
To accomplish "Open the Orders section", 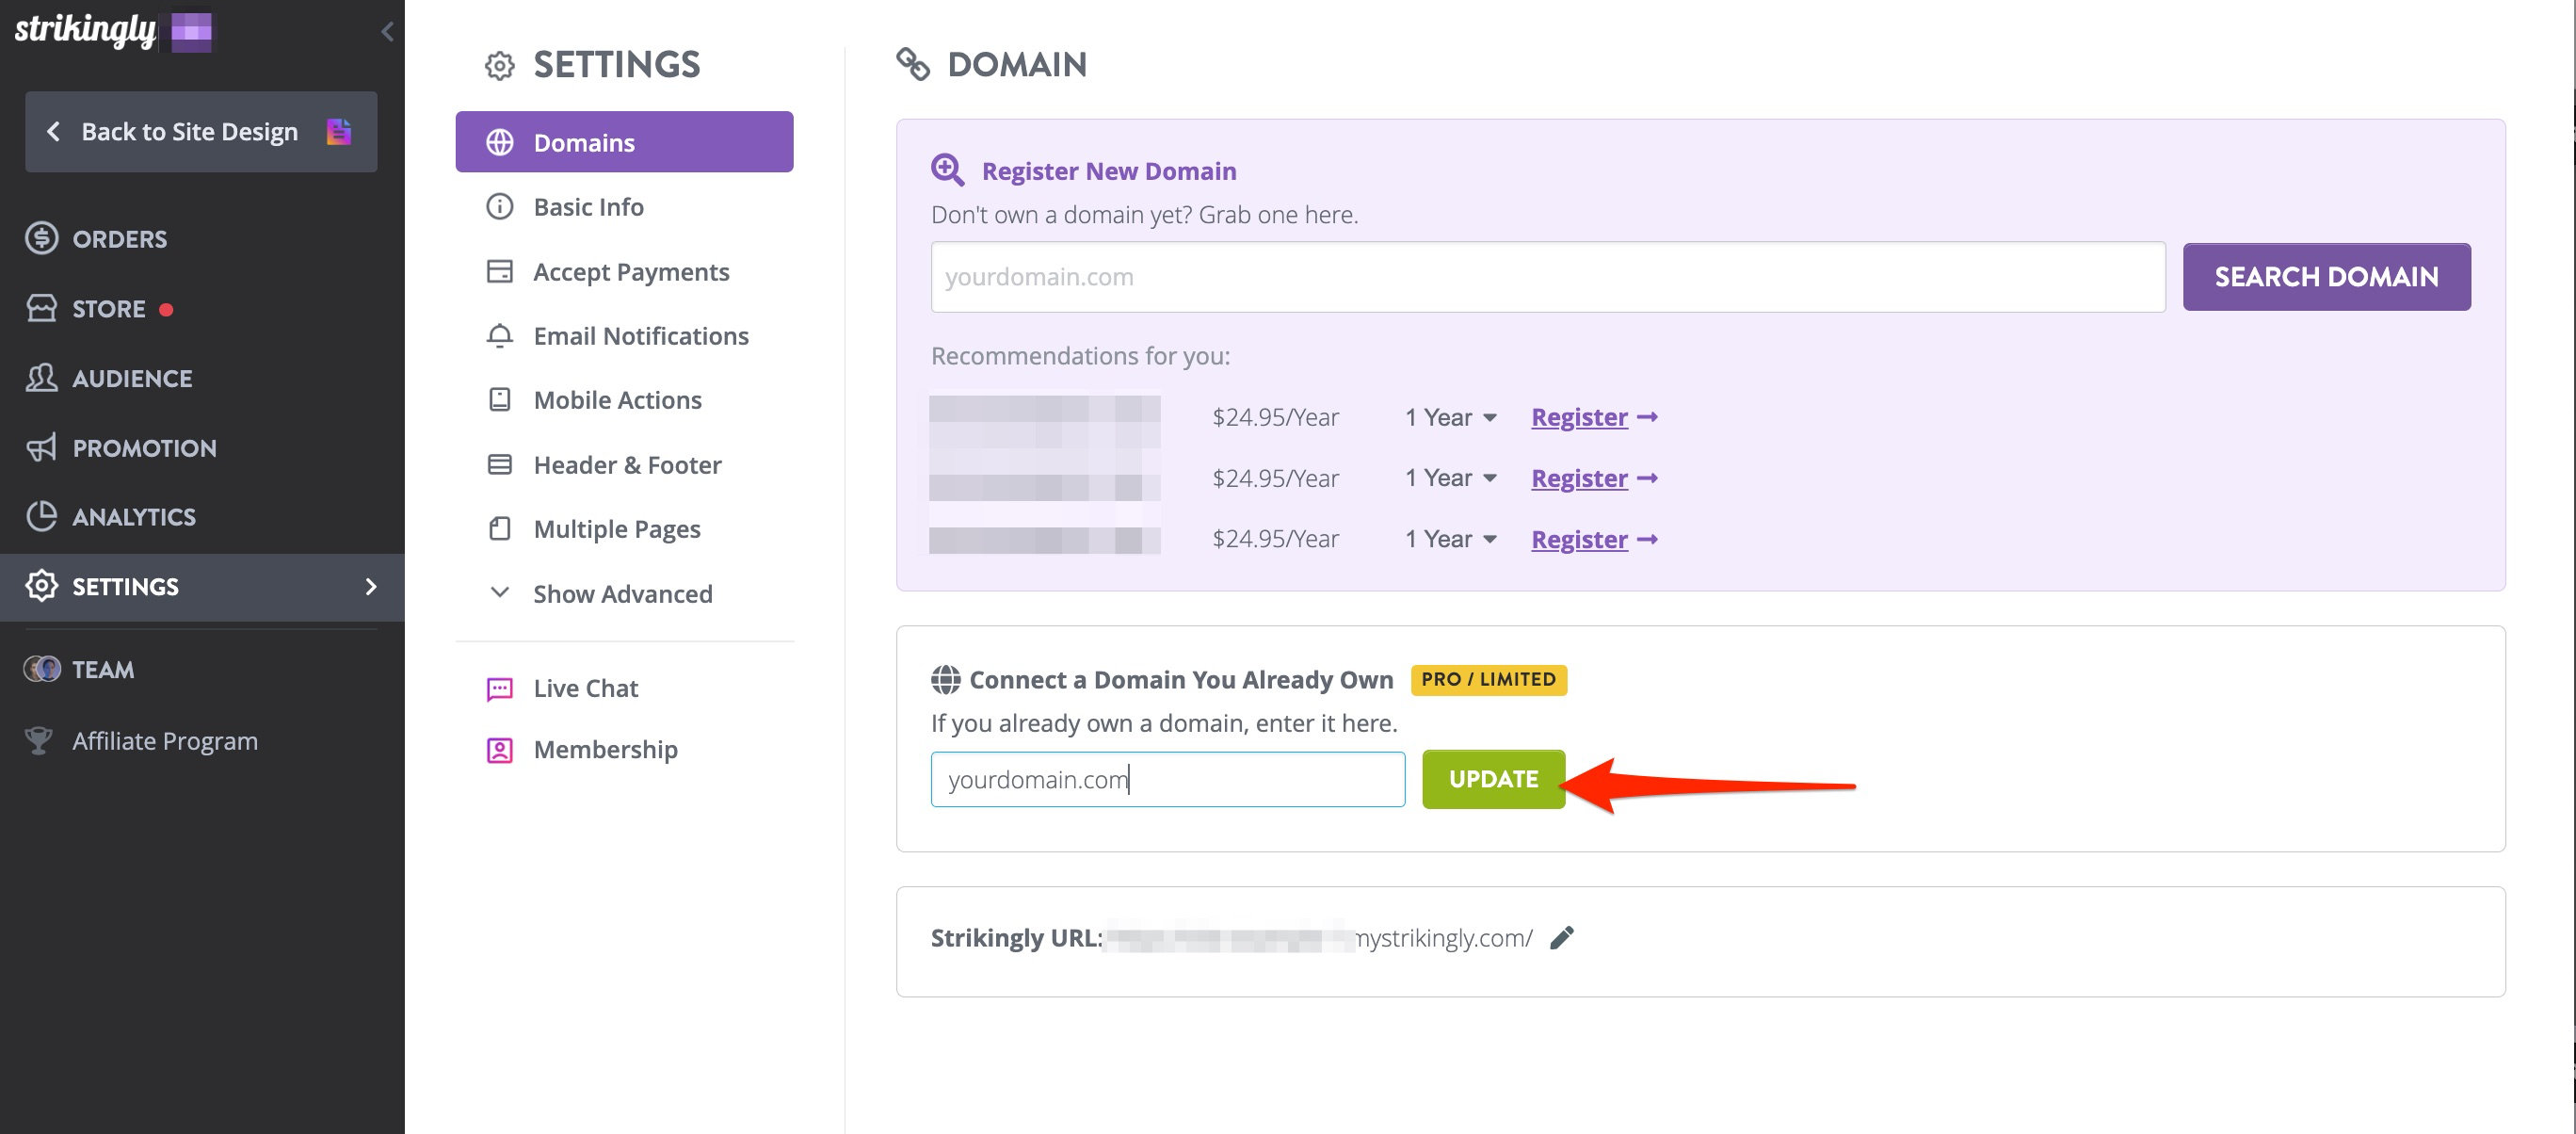I will (x=119, y=239).
